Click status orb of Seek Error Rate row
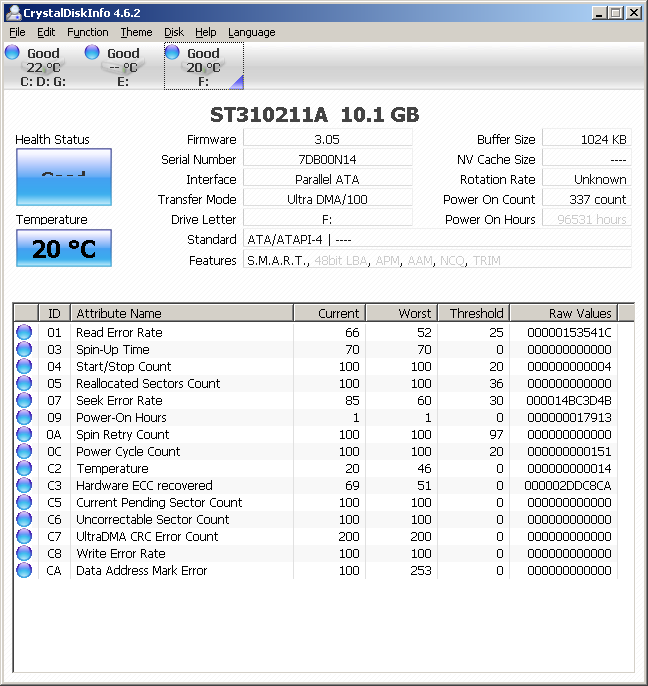This screenshot has width=648, height=686. pyautogui.click(x=24, y=400)
